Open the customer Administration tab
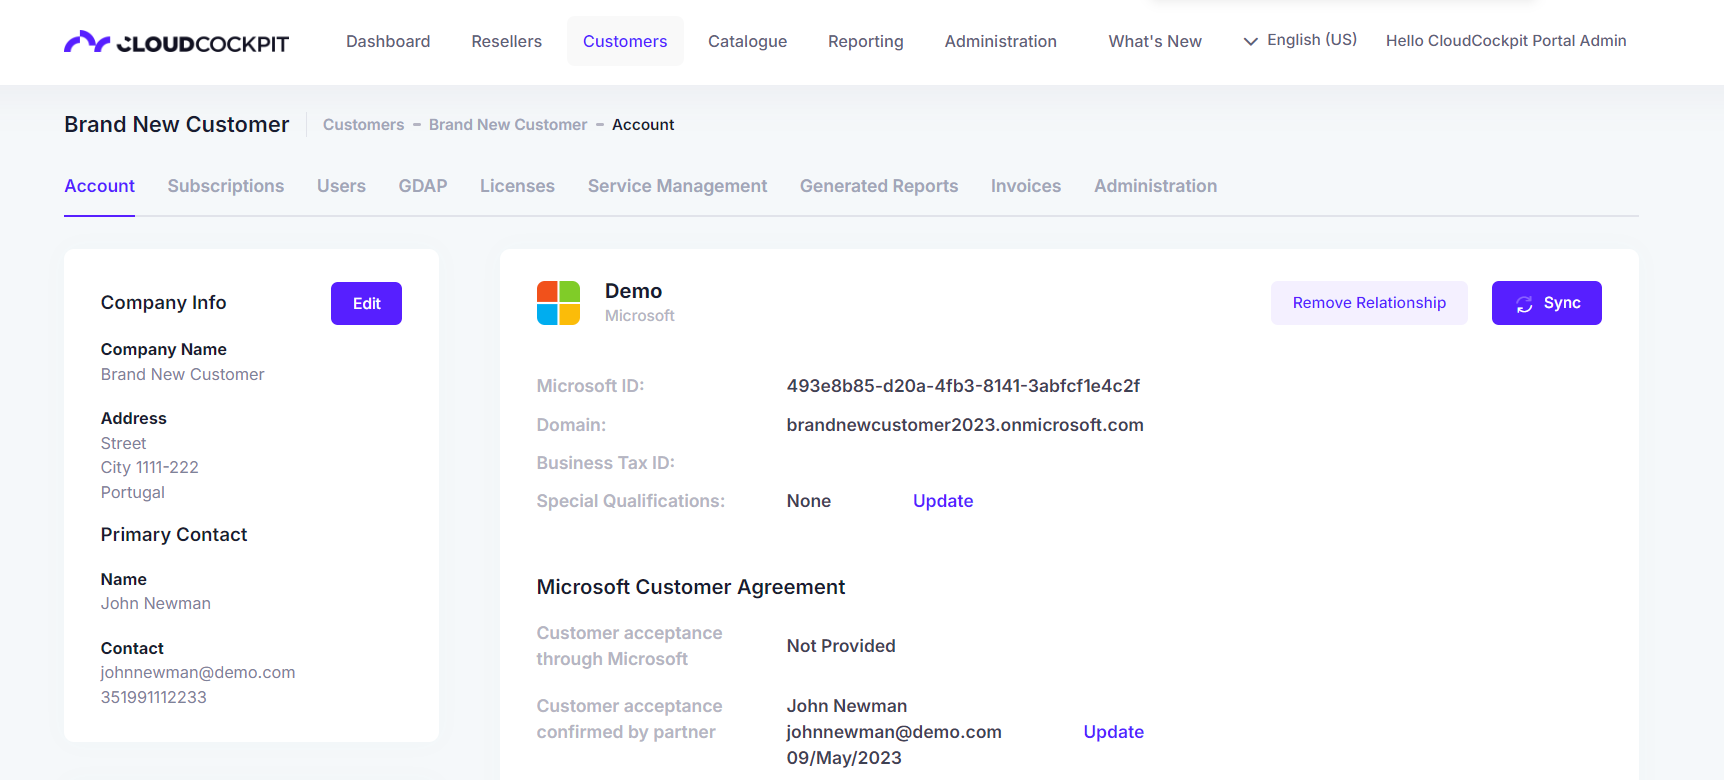 (x=1156, y=186)
